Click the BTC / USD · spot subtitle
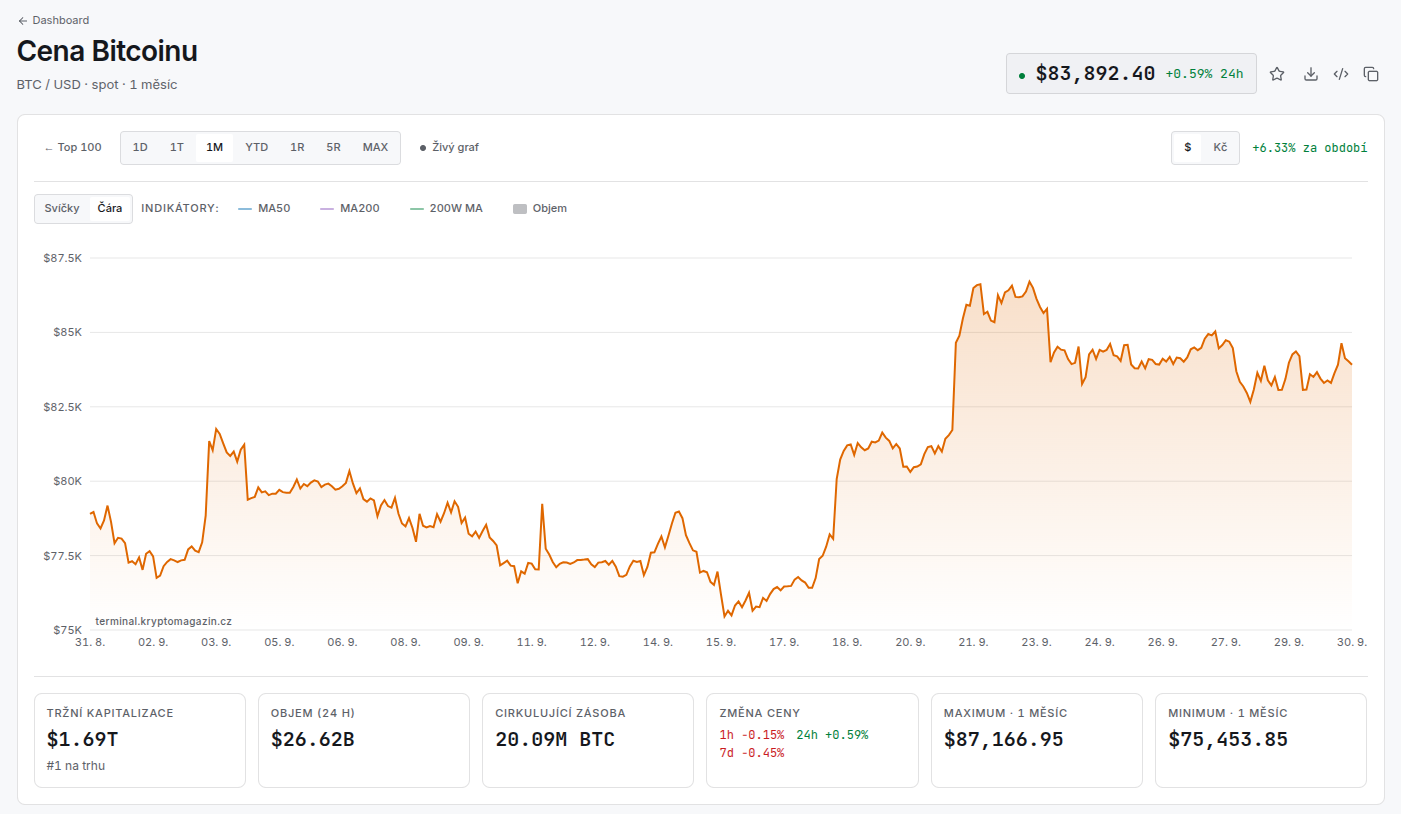This screenshot has height=814, width=1401. 97,85
